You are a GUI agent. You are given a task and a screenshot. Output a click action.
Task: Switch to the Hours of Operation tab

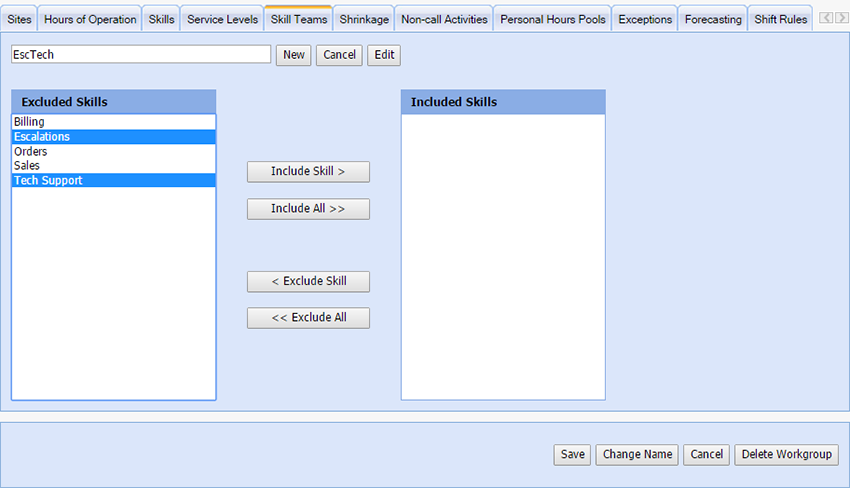[x=90, y=19]
